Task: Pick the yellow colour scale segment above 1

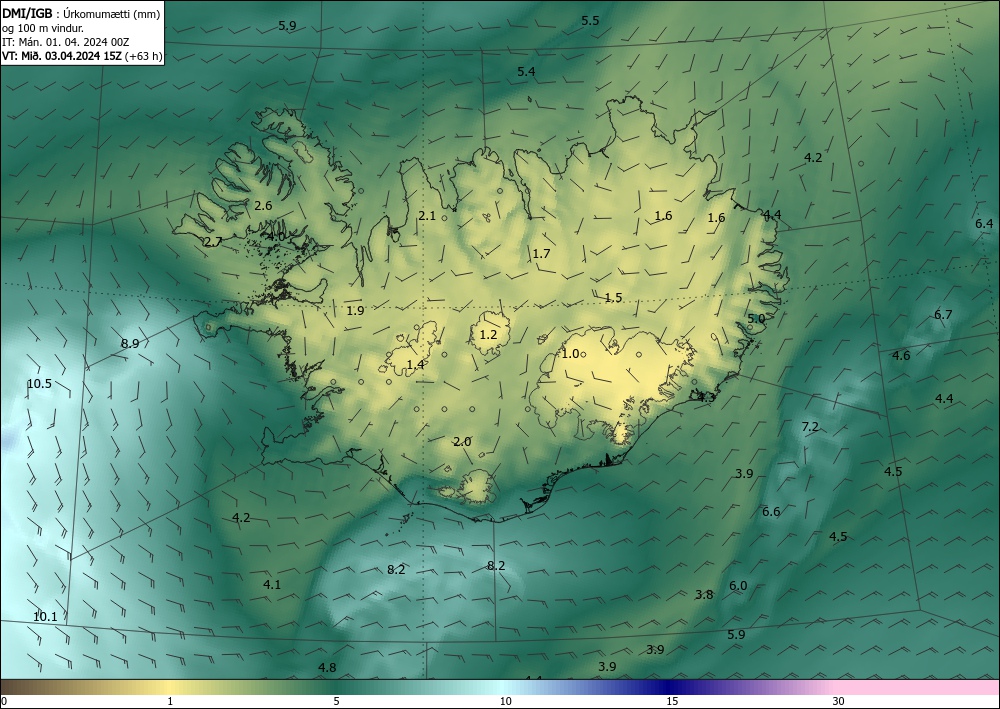Action: click(x=170, y=687)
